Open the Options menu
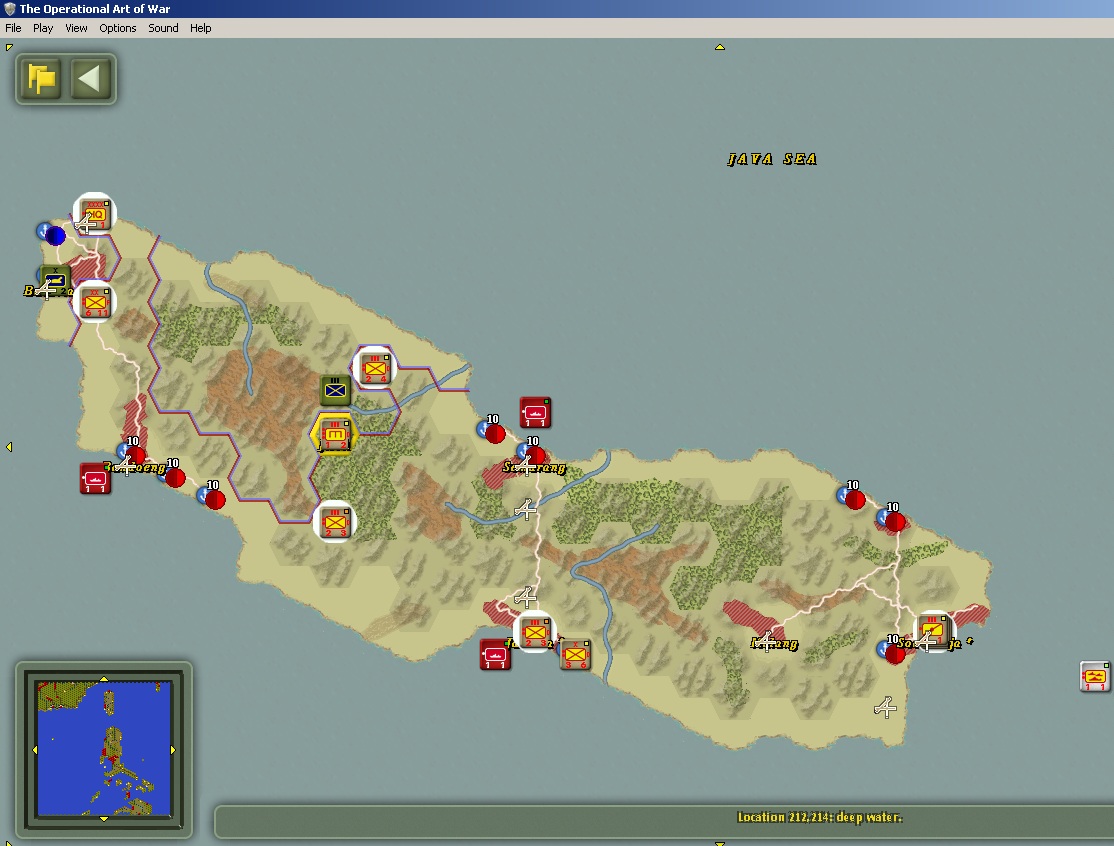 pos(117,28)
